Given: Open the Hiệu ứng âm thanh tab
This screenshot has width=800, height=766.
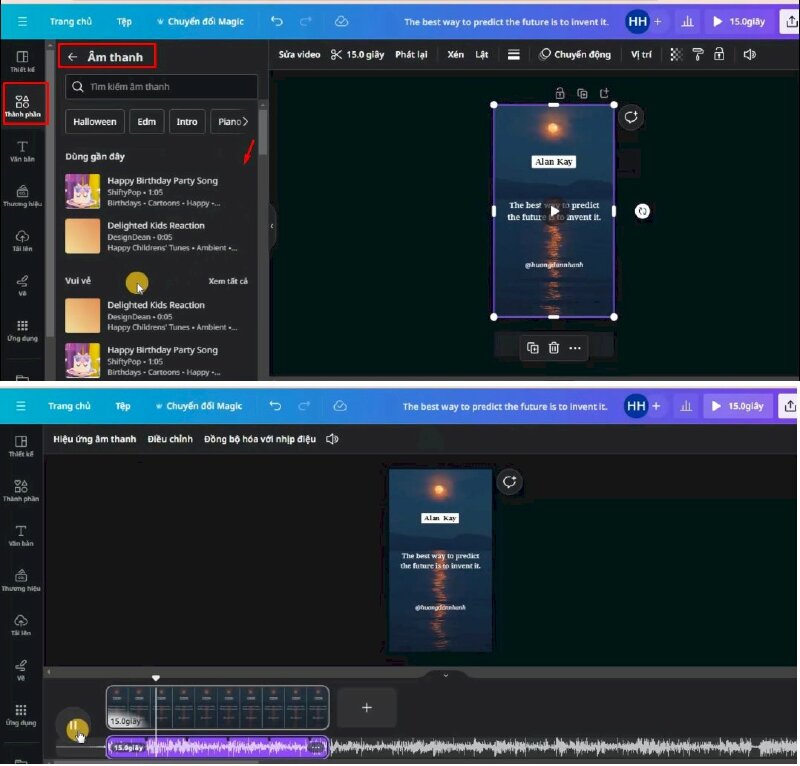Looking at the screenshot, I should click(x=94, y=439).
